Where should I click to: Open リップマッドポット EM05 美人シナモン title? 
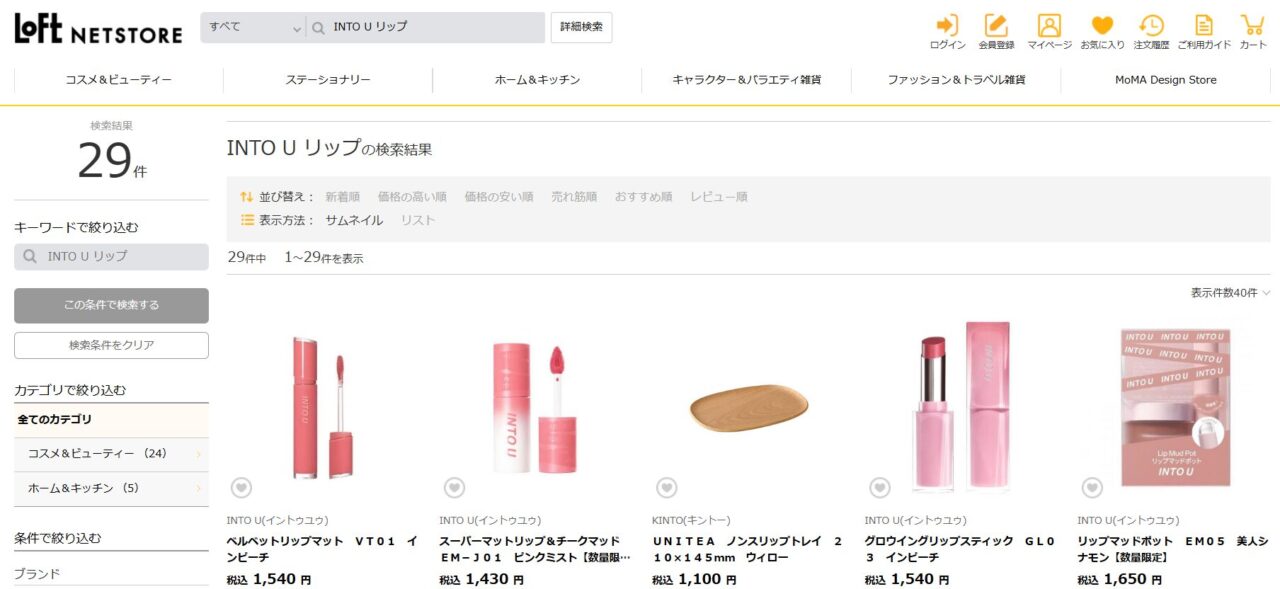click(x=1173, y=549)
